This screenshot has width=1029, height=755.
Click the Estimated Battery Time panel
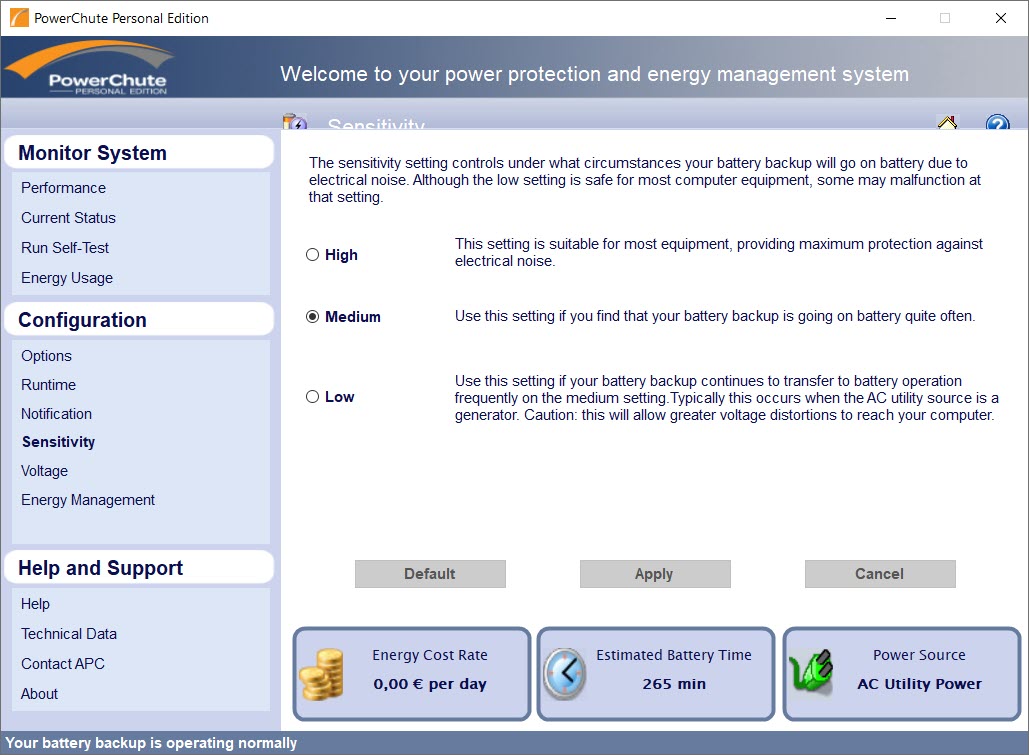(656, 674)
